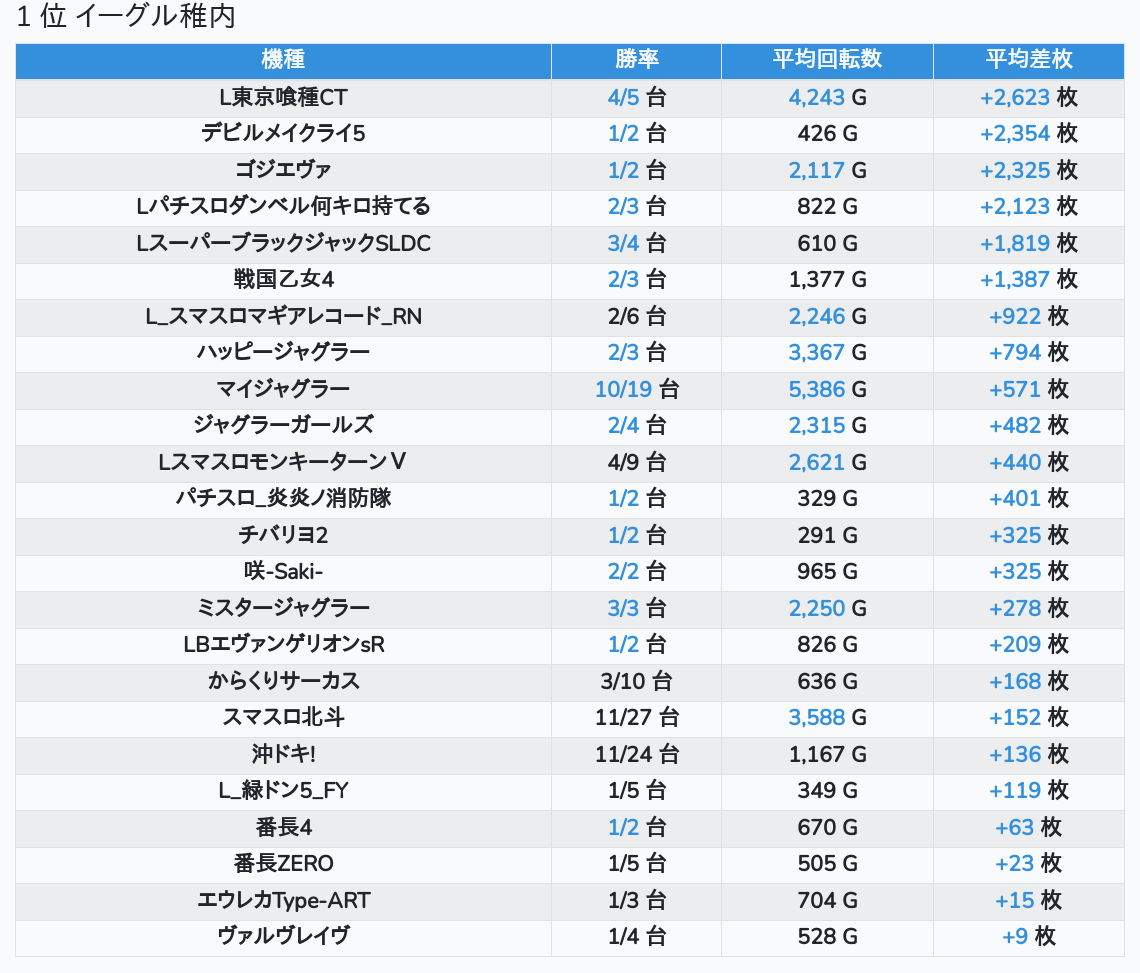Viewport: 1140px width, 973px height.
Task: Select LスーパーブラックジャックSLDC machine name
Action: (283, 243)
